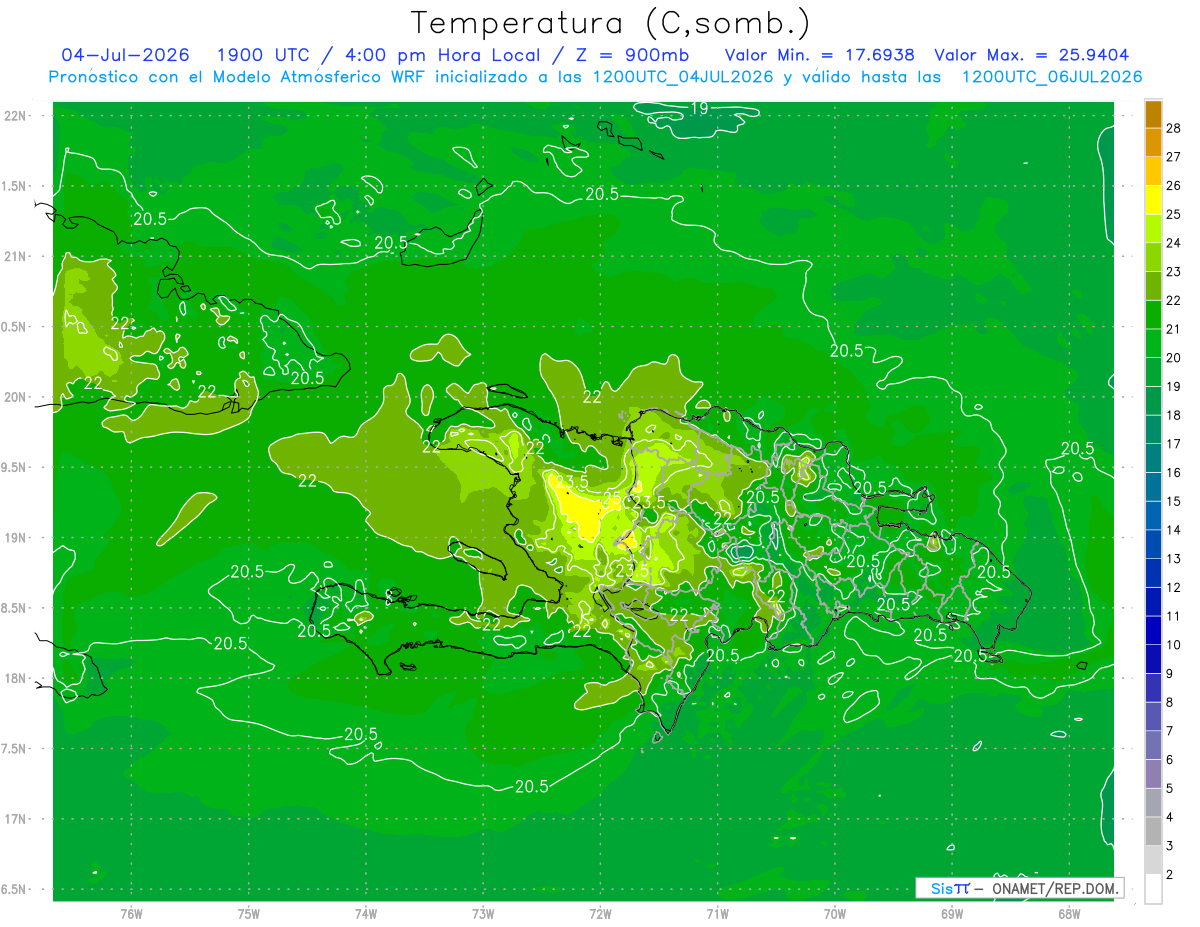1200x927 pixels.
Task: Pick the green swatch between 20 and 21
Action: (x=1153, y=343)
